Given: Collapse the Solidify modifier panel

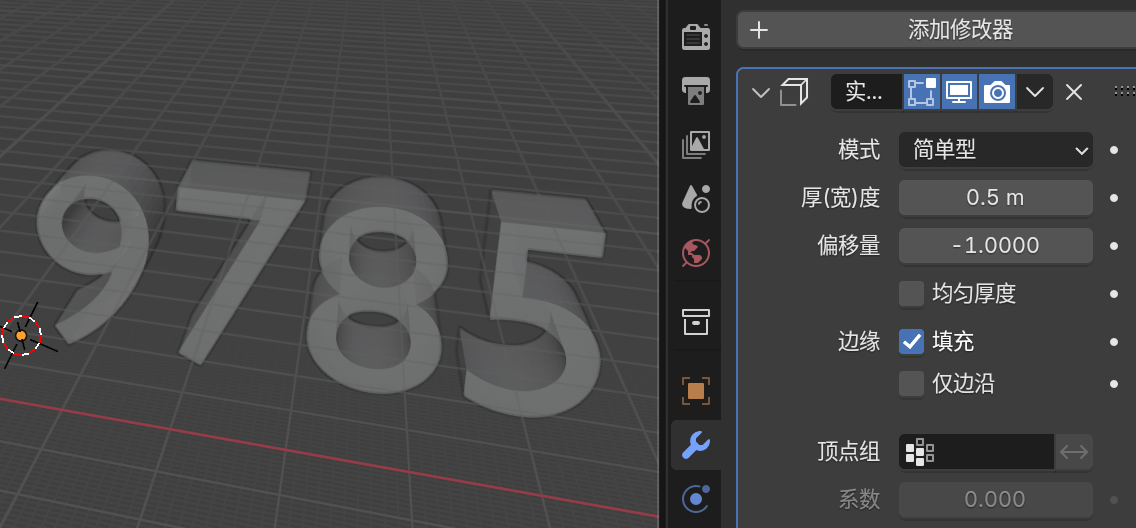Looking at the screenshot, I should click(x=760, y=92).
